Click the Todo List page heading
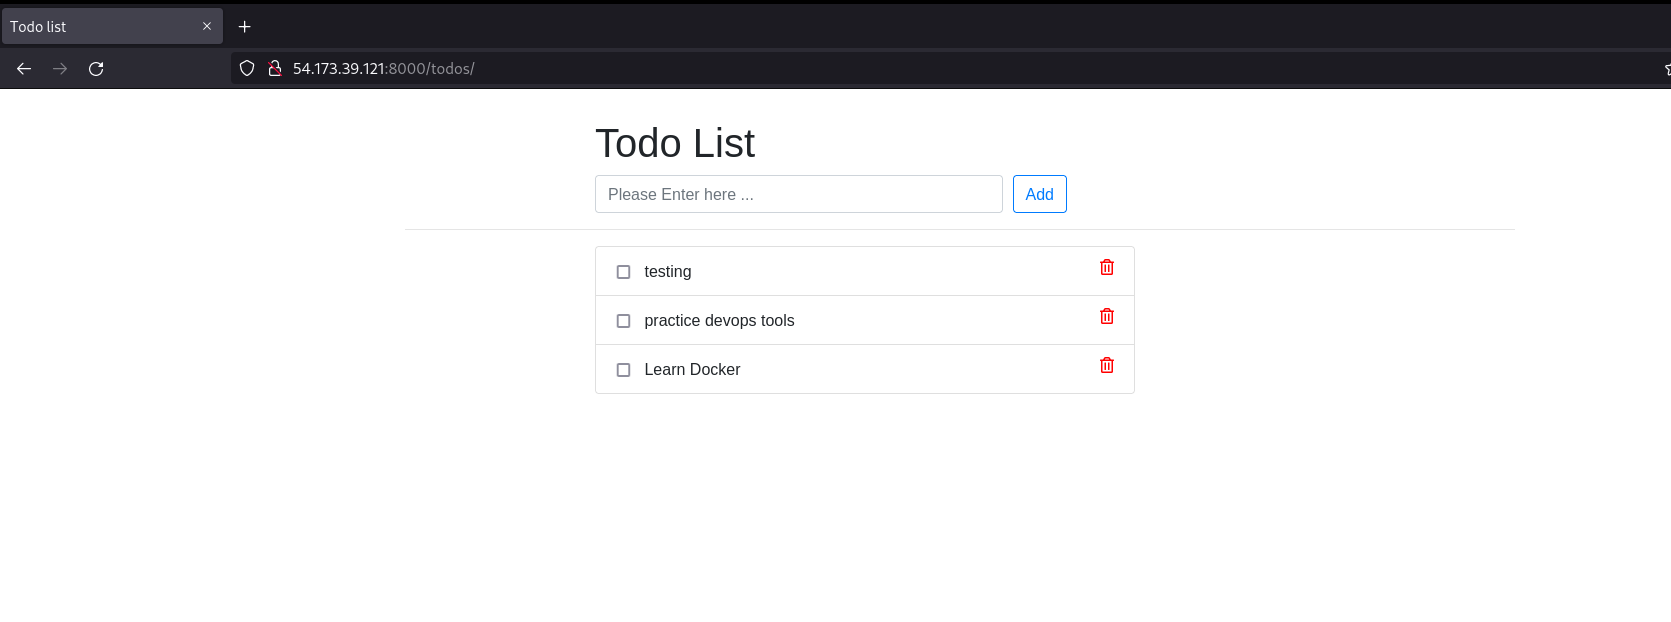This screenshot has height=622, width=1671. 675,142
